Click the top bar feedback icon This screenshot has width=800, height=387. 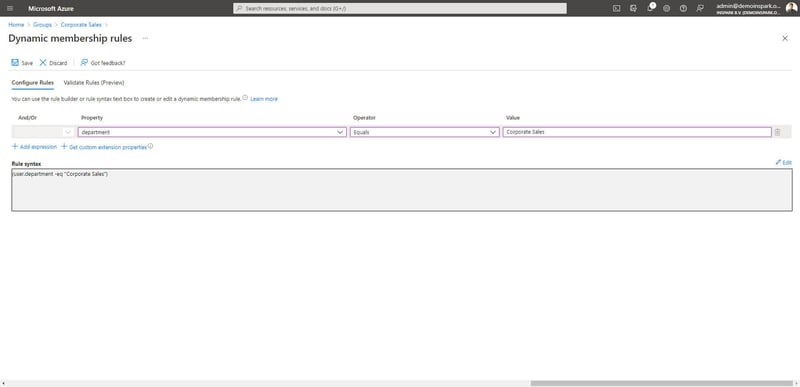(x=700, y=8)
